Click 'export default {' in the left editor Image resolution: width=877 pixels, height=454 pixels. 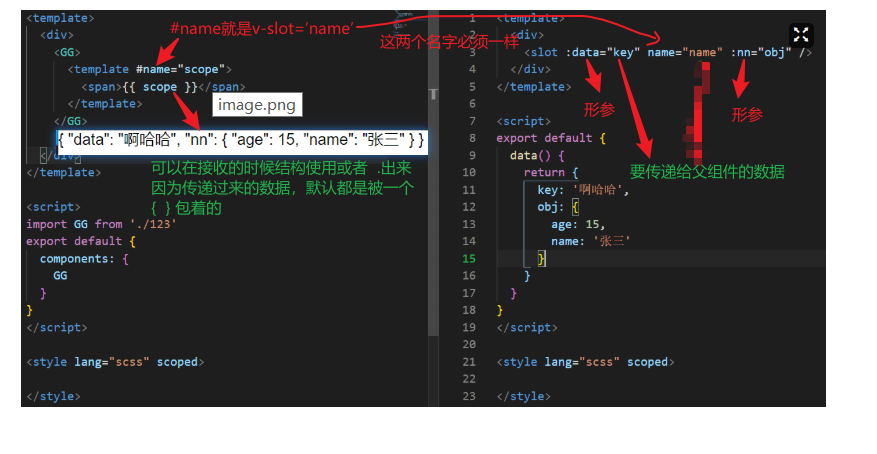tap(81, 242)
